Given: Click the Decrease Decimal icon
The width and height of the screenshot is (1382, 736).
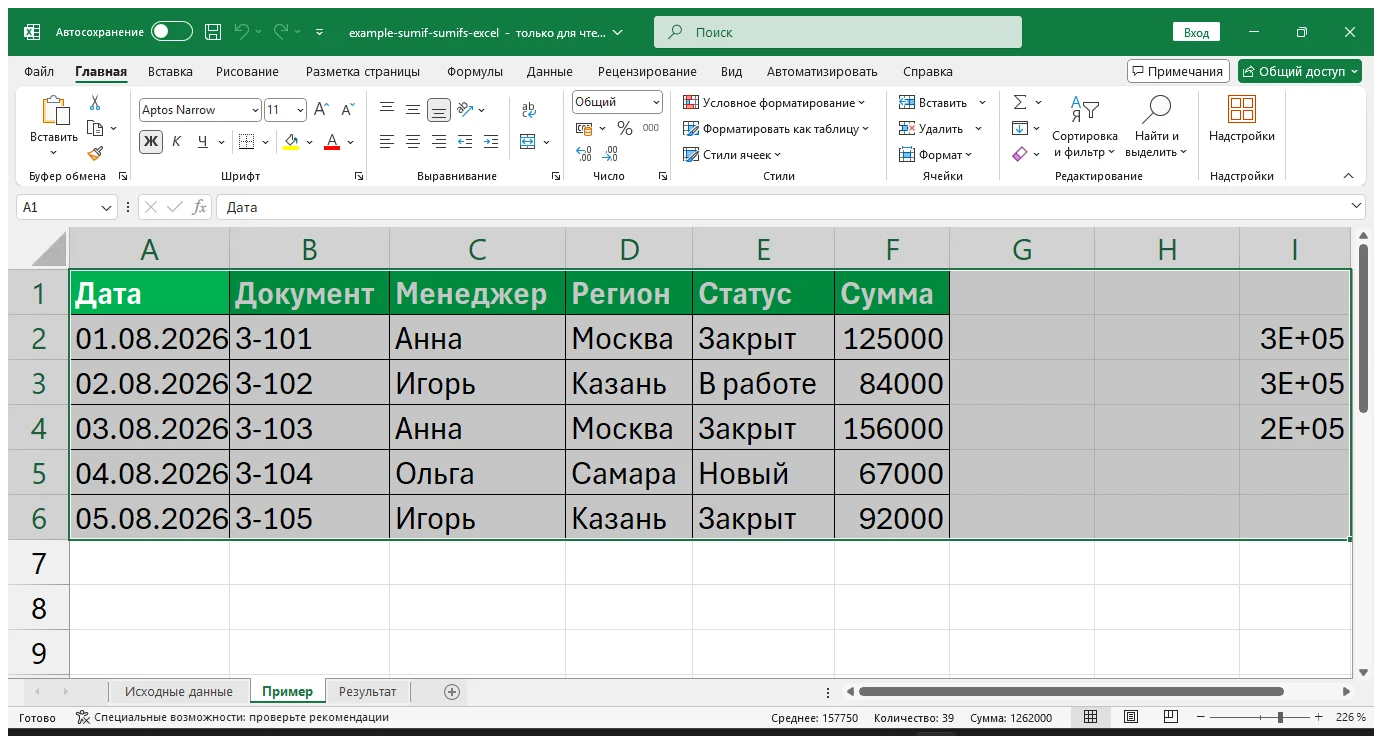Looking at the screenshot, I should pyautogui.click(x=612, y=154).
